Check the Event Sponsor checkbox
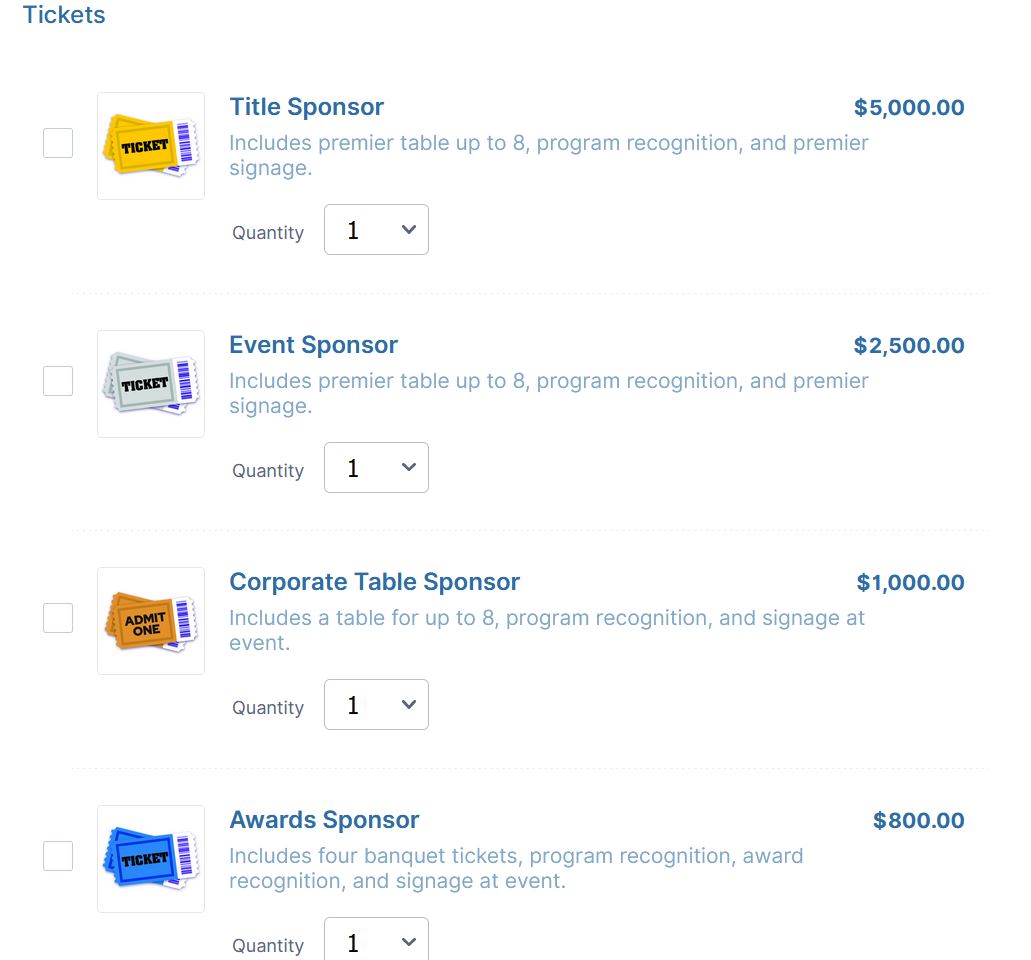Screen dimensions: 1031x960 coord(57,381)
